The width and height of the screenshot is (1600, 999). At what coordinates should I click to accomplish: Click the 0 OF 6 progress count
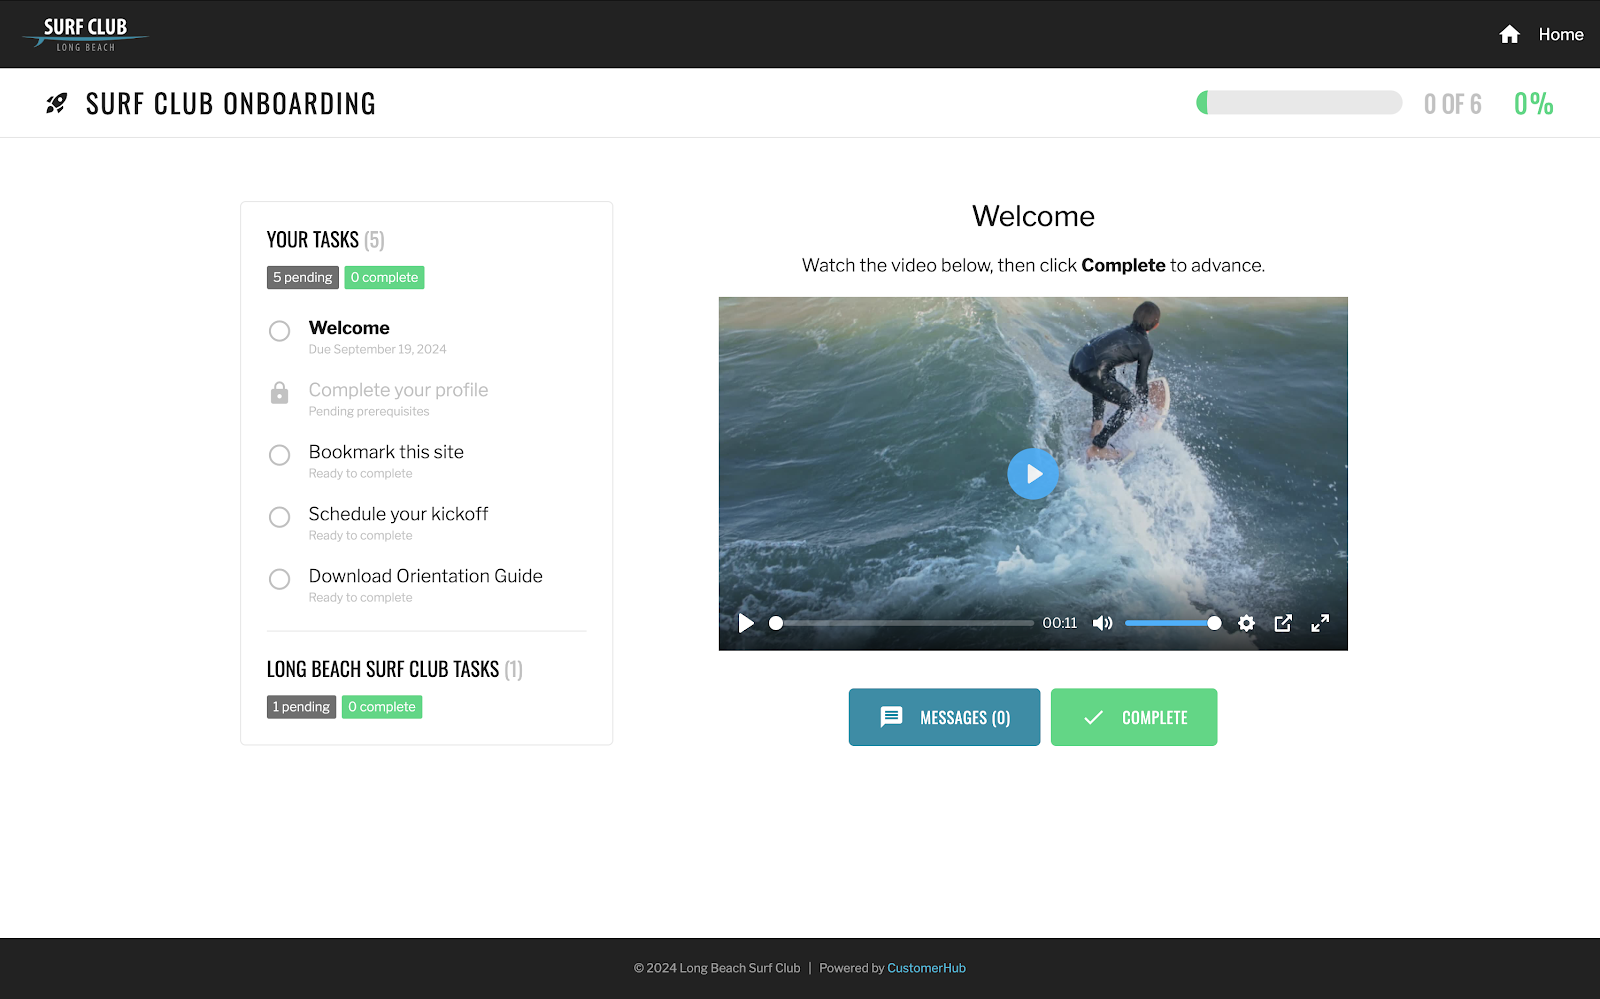(x=1452, y=104)
